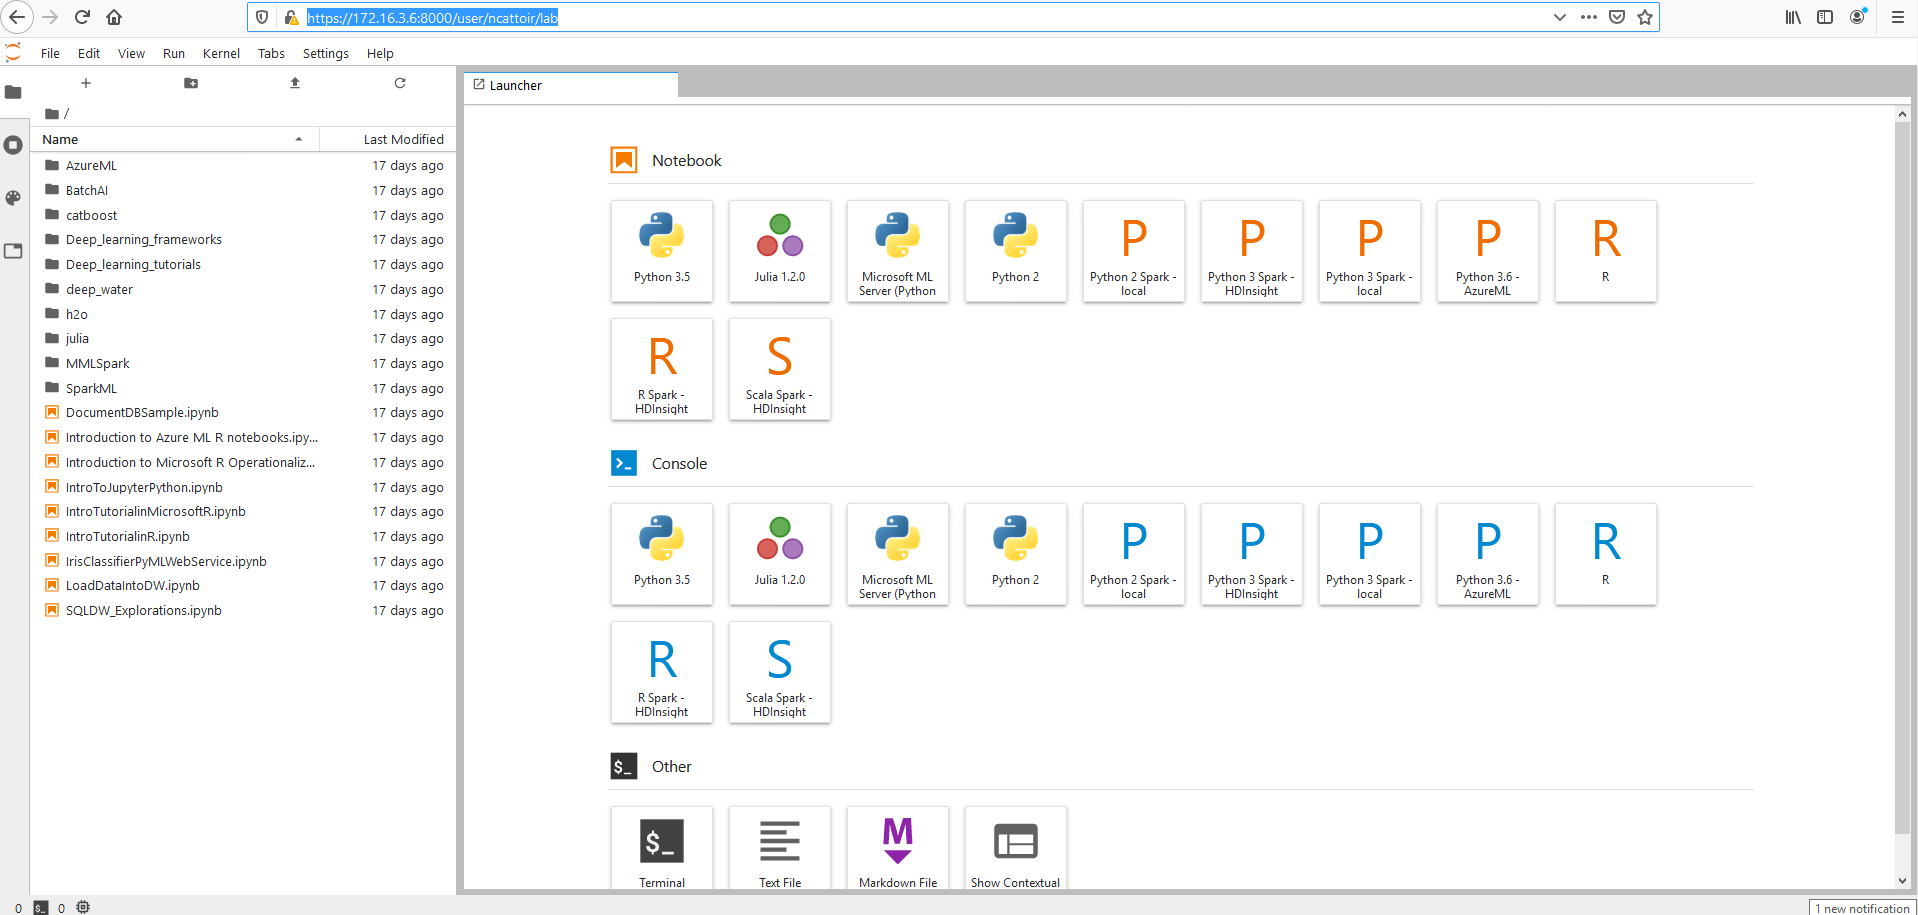Open a Python 3.5 console
The image size is (1918, 915).
[x=661, y=554]
